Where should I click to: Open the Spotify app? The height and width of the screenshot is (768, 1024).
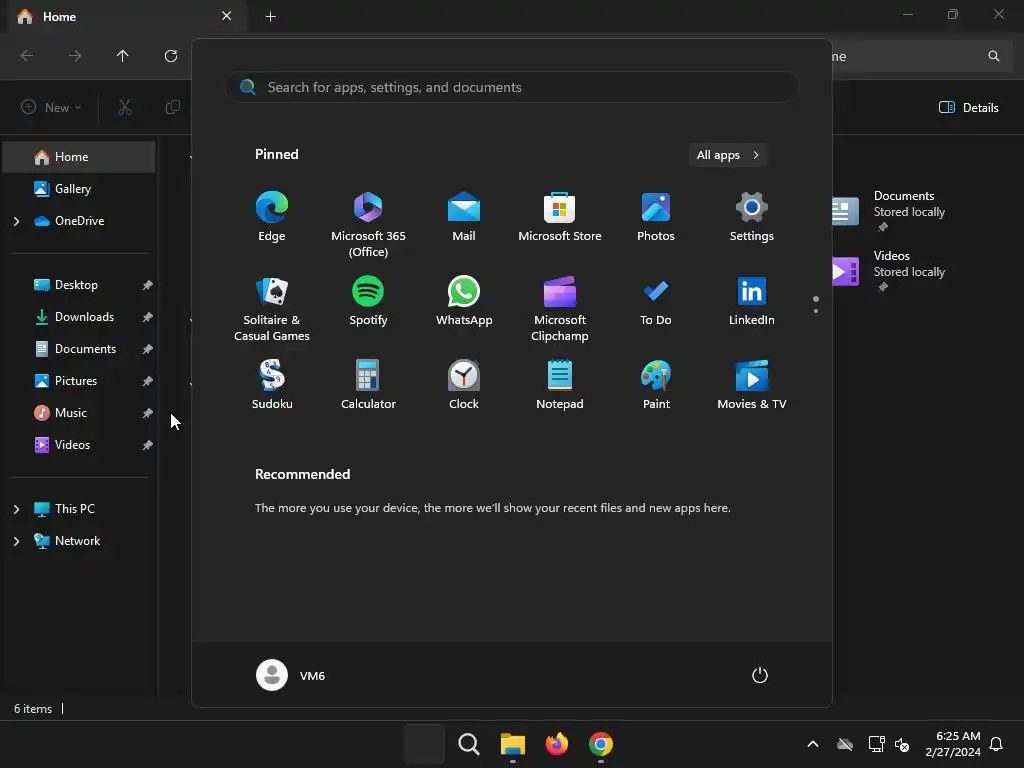pos(368,301)
